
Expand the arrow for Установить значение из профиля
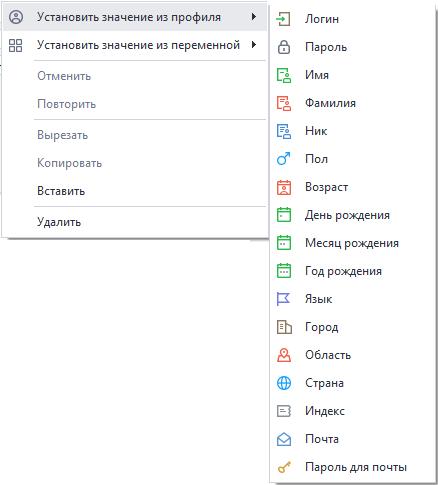254,16
